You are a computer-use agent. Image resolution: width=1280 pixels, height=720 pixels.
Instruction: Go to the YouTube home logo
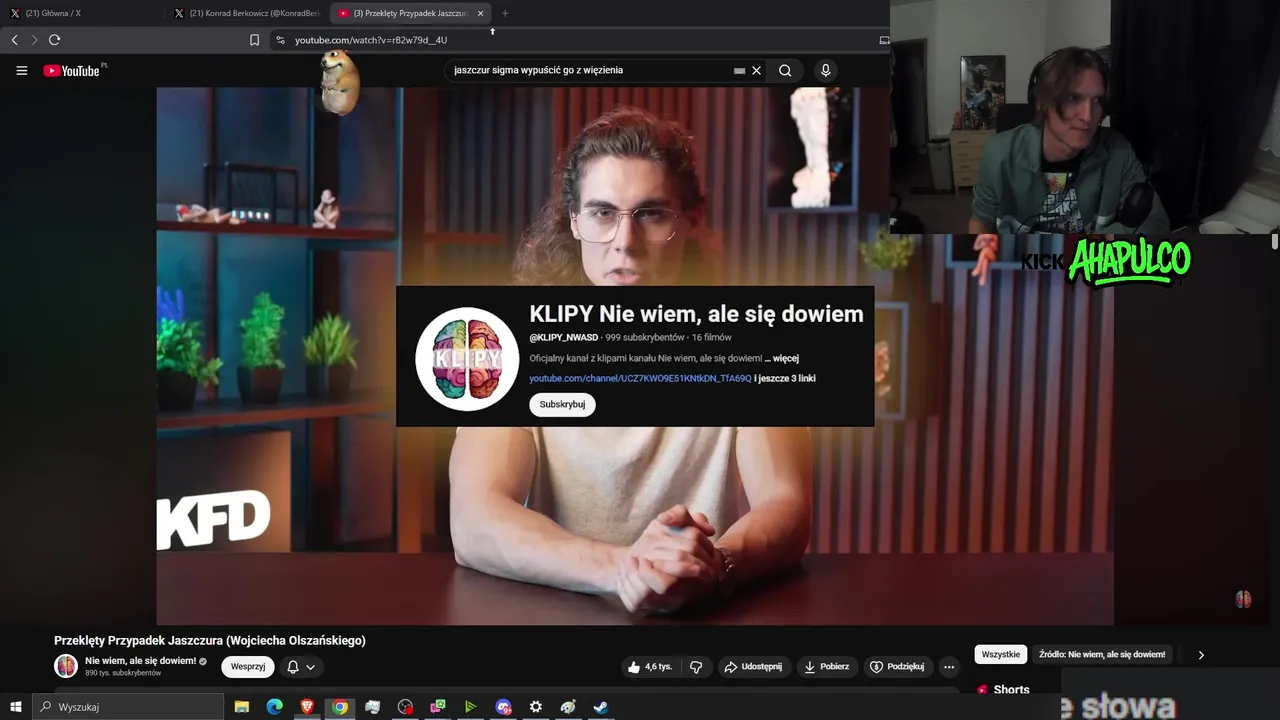tap(72, 71)
